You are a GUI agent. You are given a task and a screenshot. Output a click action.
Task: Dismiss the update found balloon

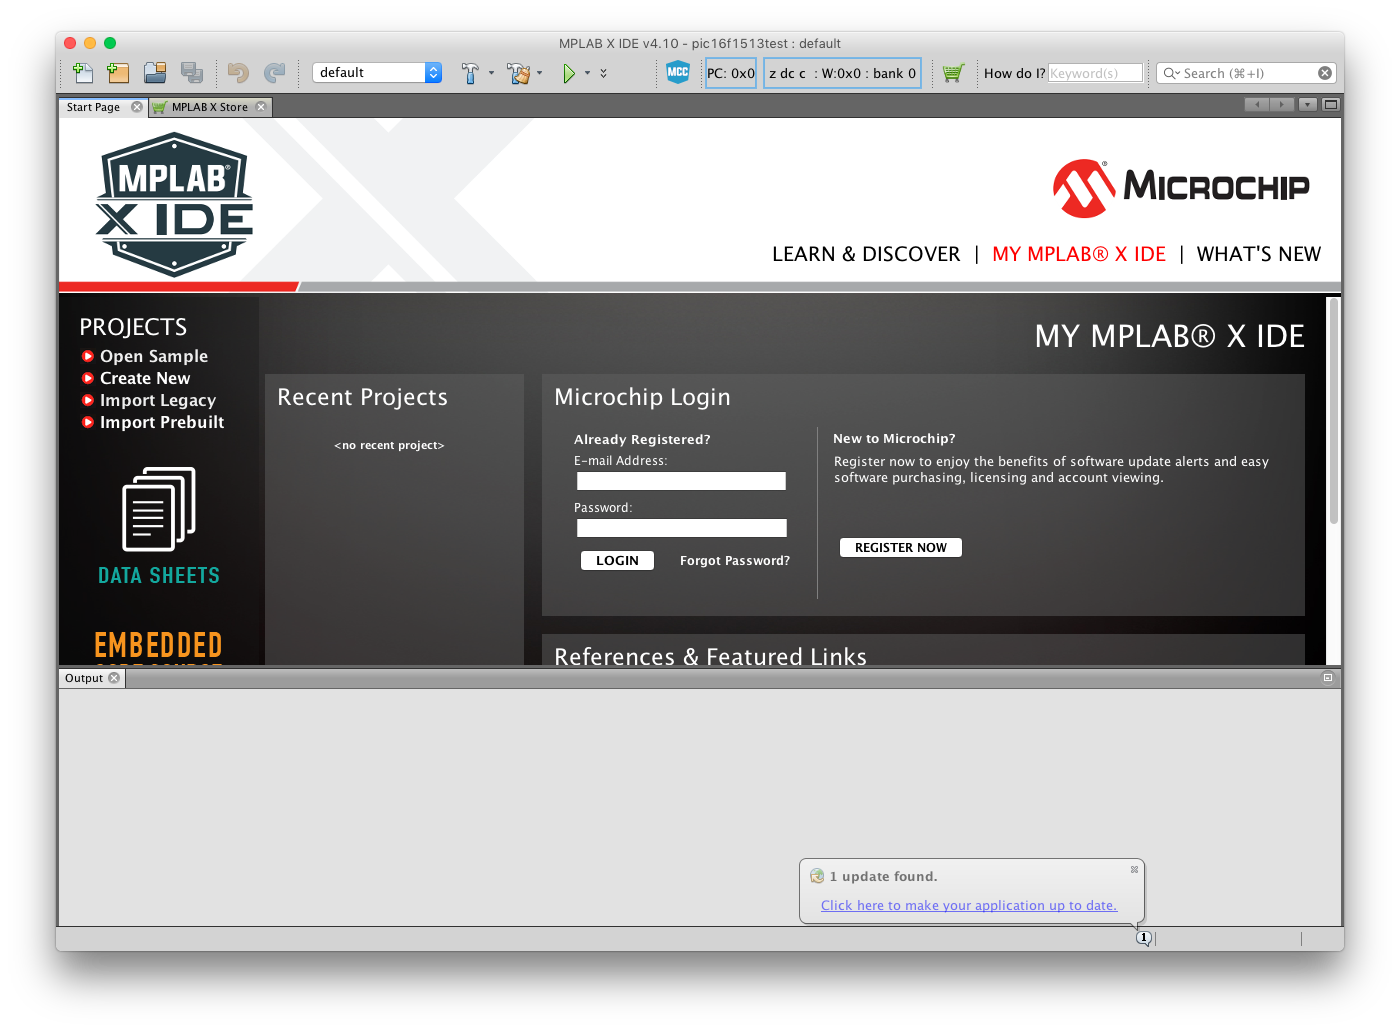pyautogui.click(x=1134, y=869)
